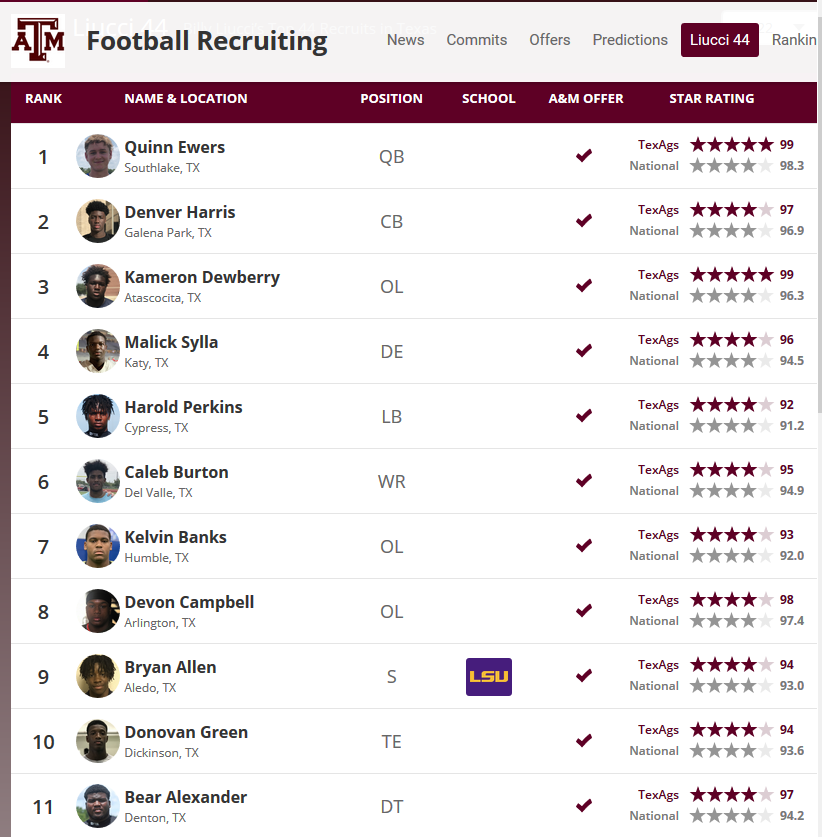
Task: Click Malick Sylla's A&M offer checkmark
Action: 584,351
